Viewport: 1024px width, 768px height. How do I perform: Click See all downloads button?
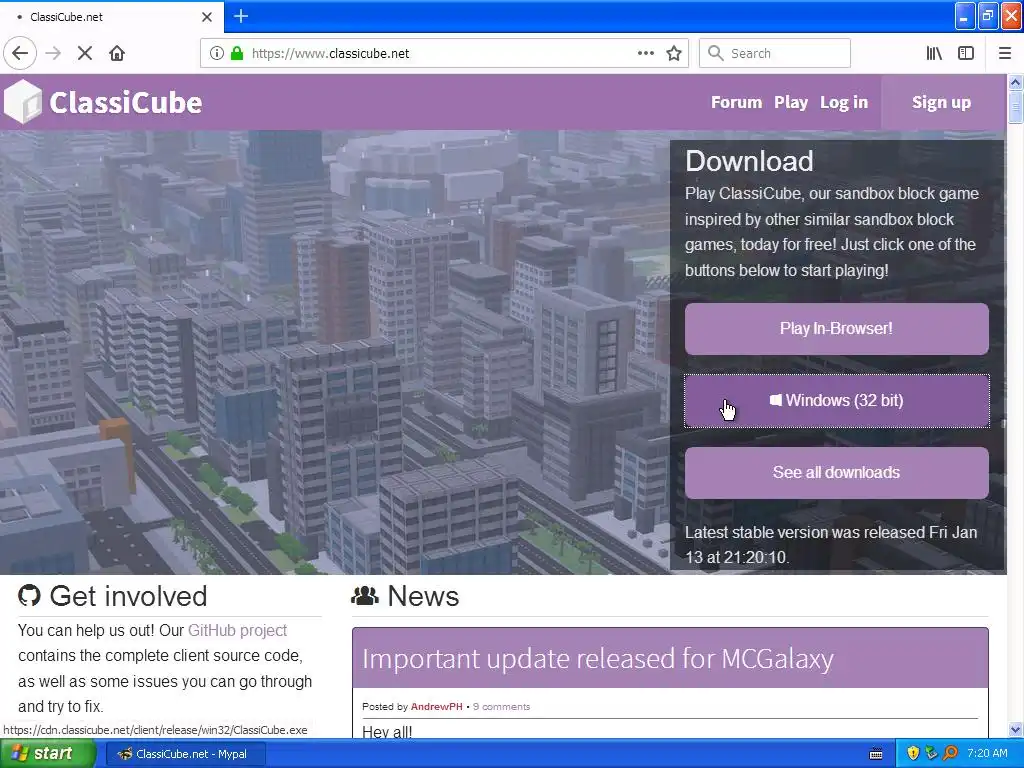coord(837,472)
